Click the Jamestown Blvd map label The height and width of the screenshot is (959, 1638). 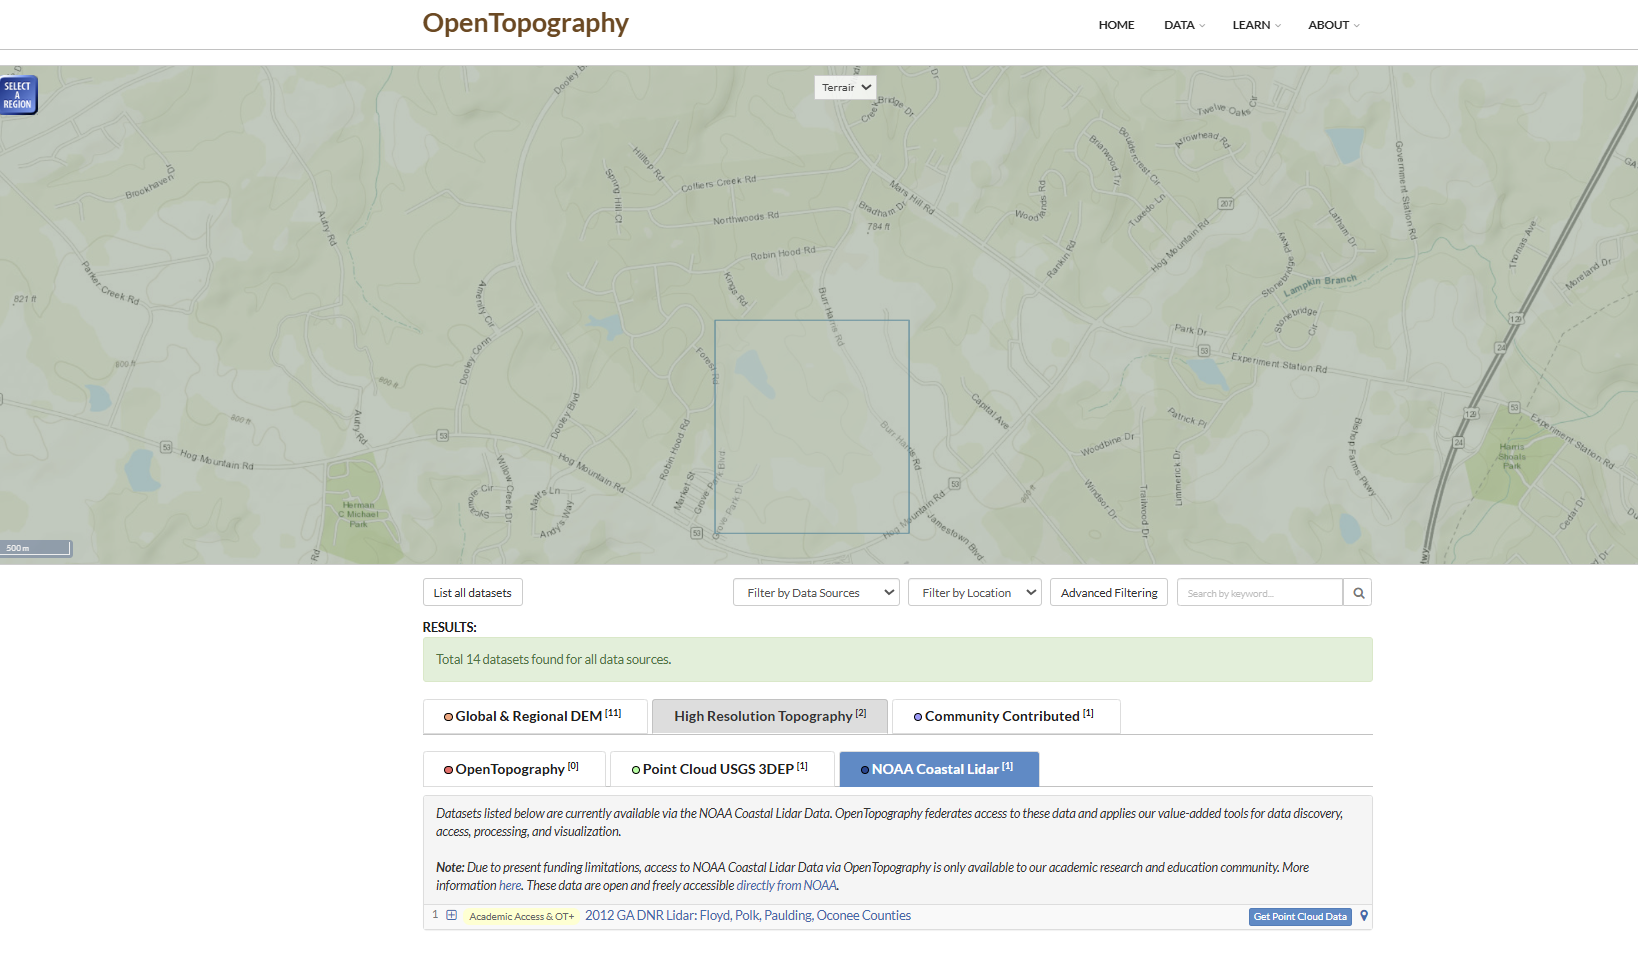coord(955,539)
